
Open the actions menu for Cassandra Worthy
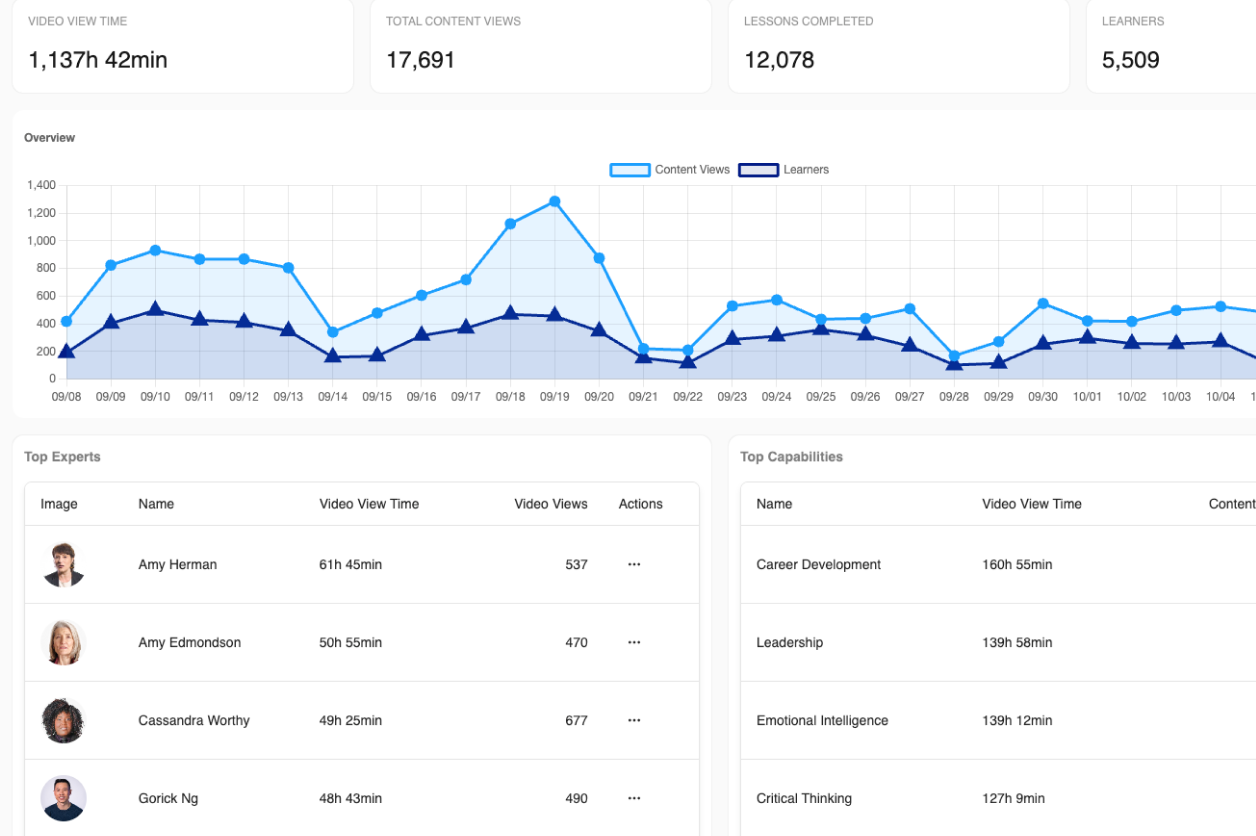coord(634,720)
